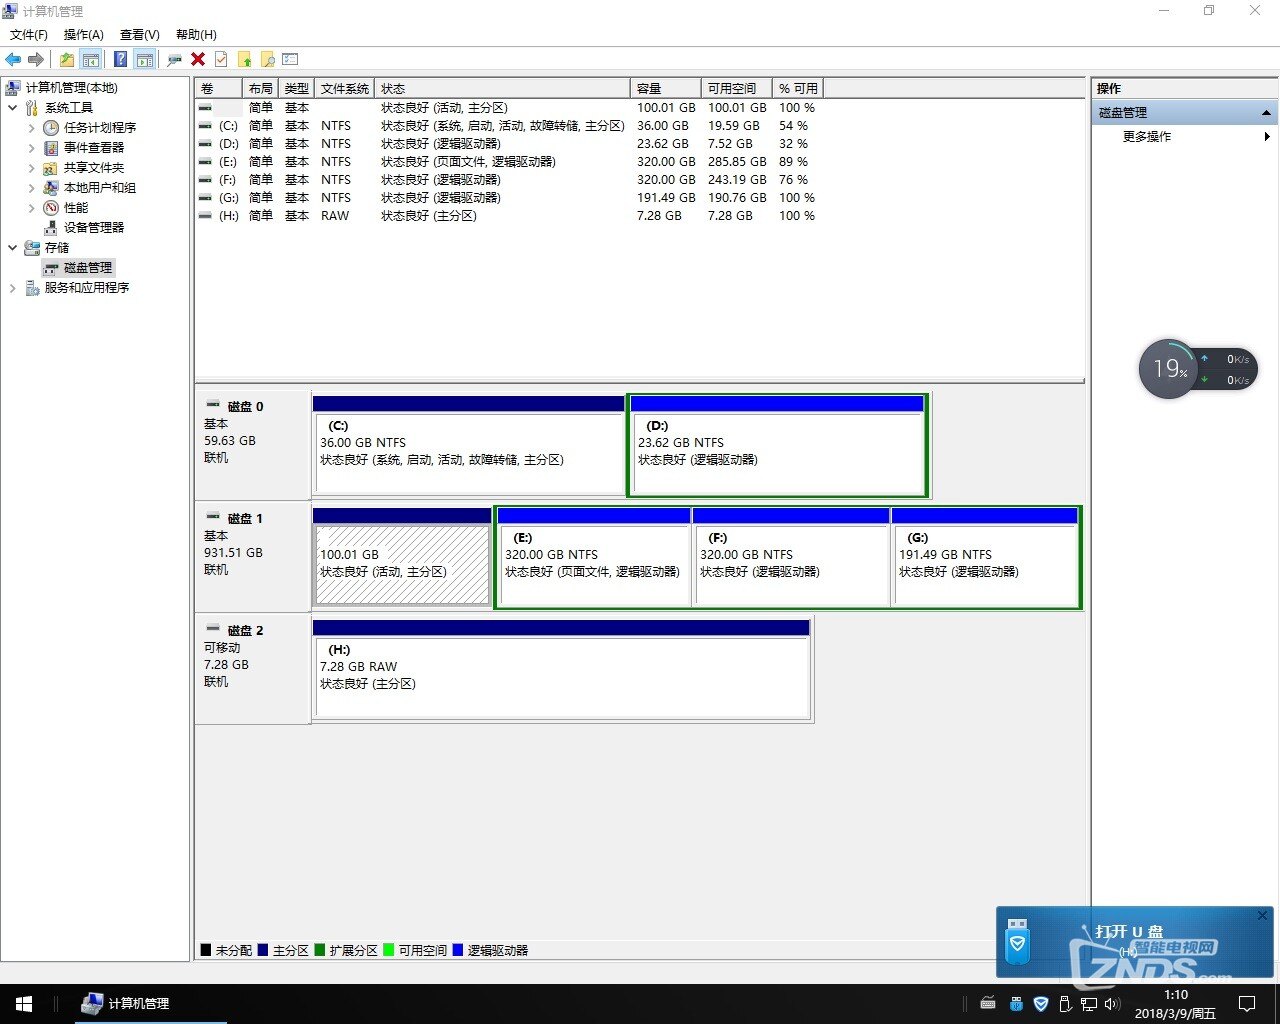Screen dimensions: 1280x1024
Task: Collapse the 系统工具 tree node
Action: (13, 108)
